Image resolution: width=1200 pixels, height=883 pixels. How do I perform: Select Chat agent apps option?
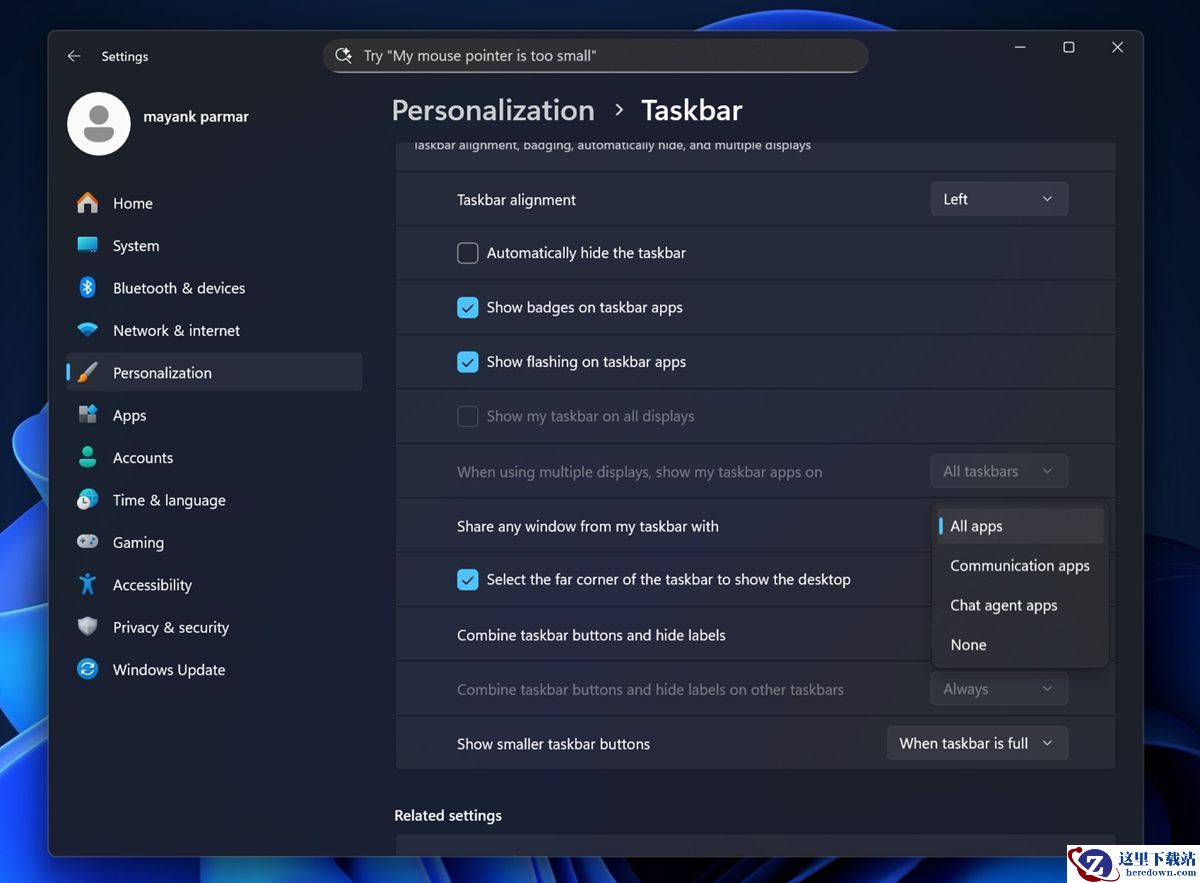tap(1003, 605)
